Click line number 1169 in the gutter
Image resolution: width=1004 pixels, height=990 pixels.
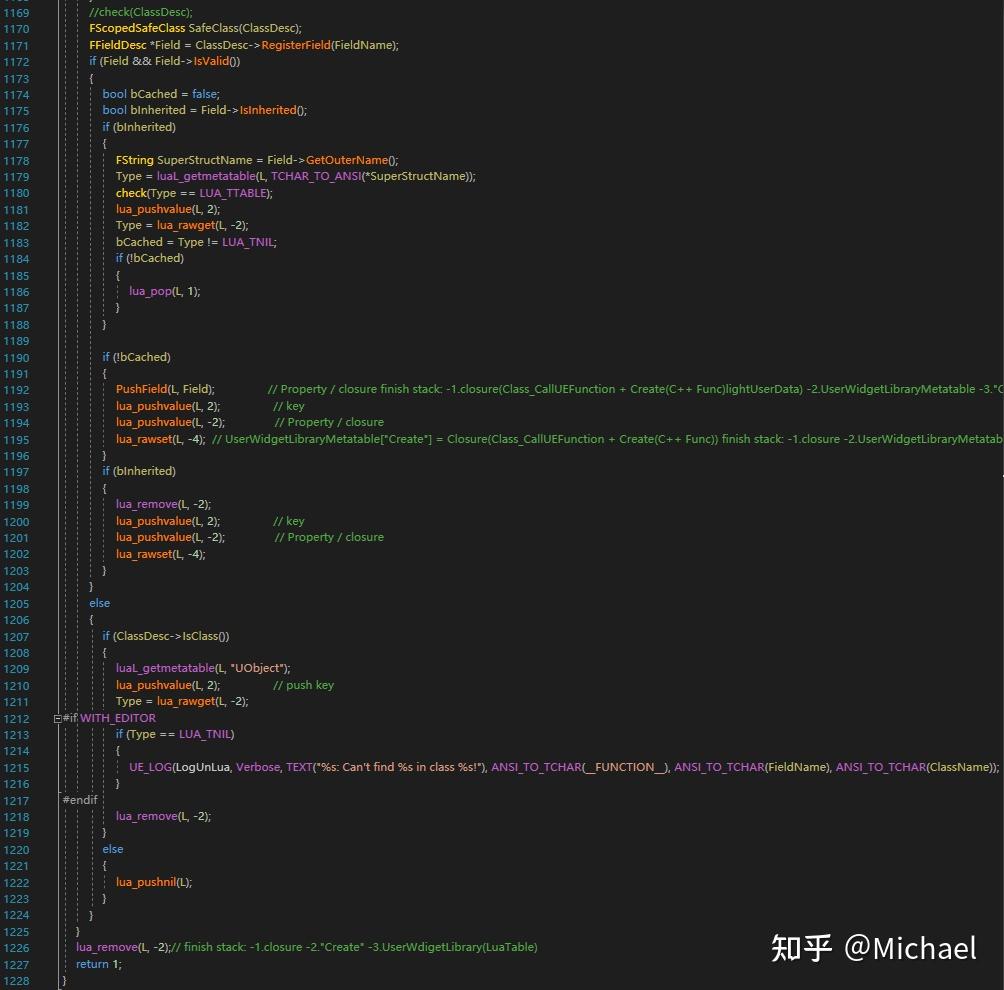[x=17, y=13]
